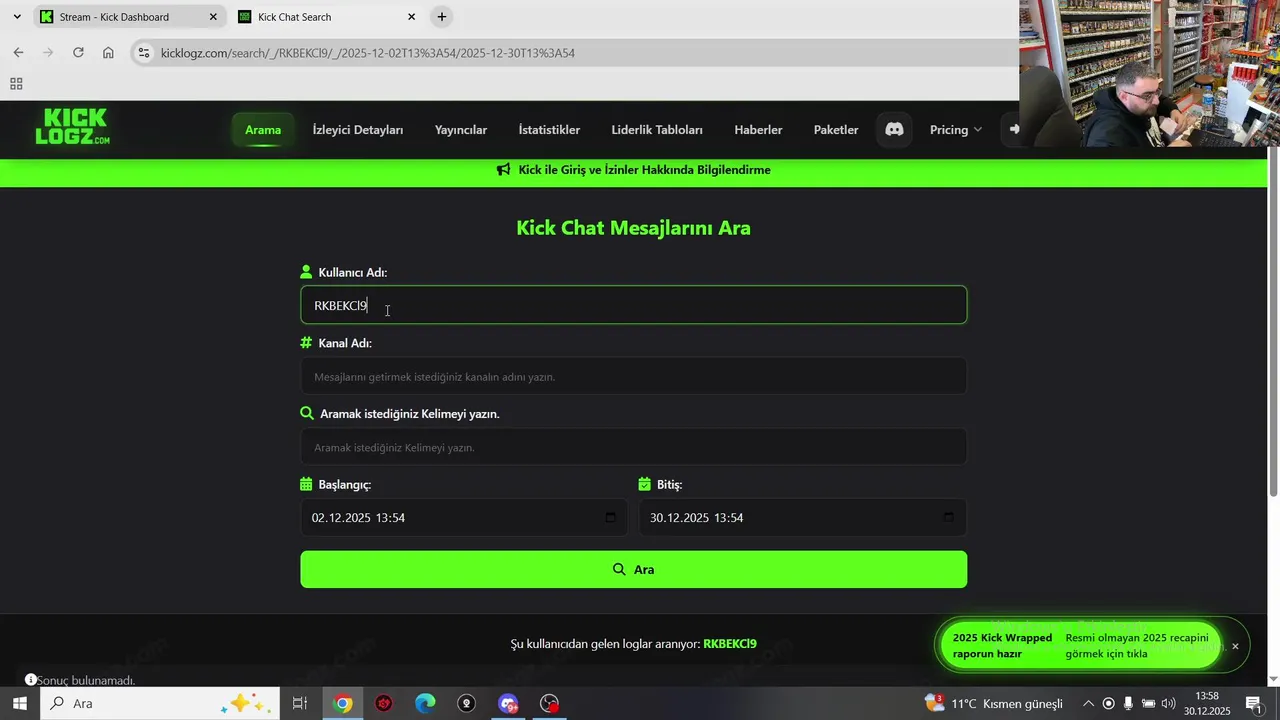The width and height of the screenshot is (1280, 720).
Task: Dismiss the Kick Wrapped notification
Action: pyautogui.click(x=1235, y=647)
